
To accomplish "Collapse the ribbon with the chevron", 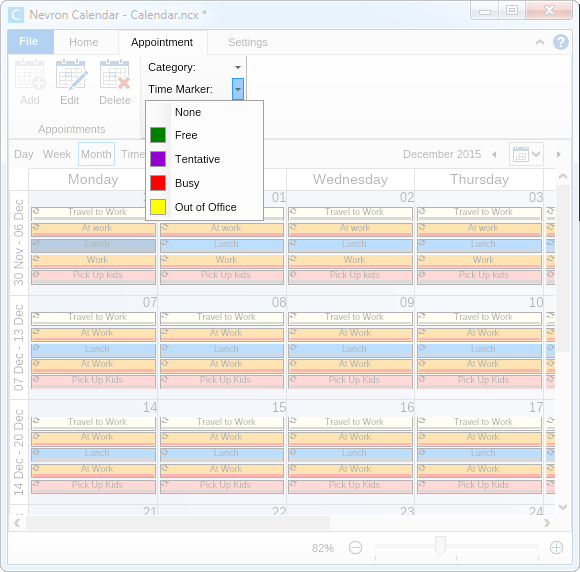I will click(540, 42).
